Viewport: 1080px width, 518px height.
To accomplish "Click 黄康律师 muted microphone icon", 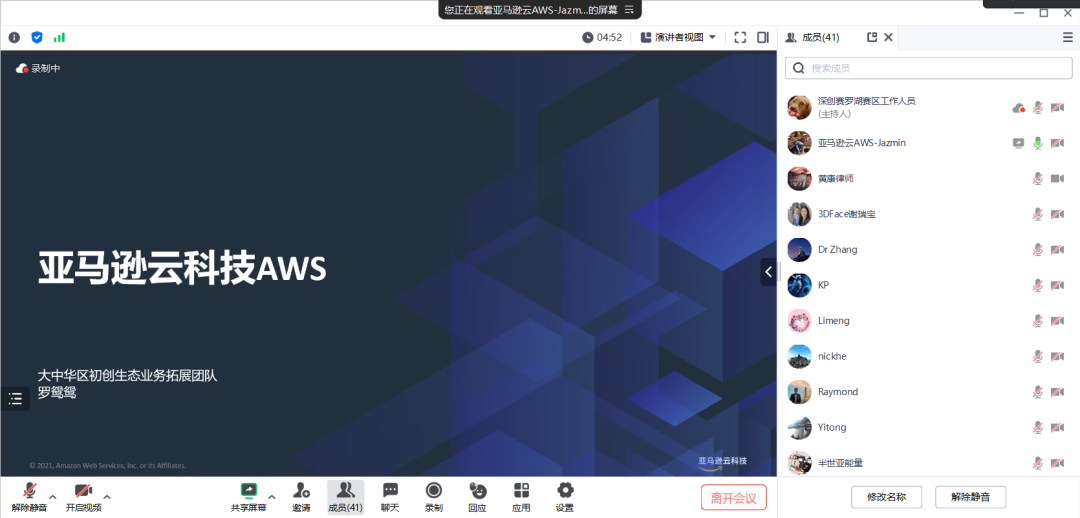I will point(1037,178).
